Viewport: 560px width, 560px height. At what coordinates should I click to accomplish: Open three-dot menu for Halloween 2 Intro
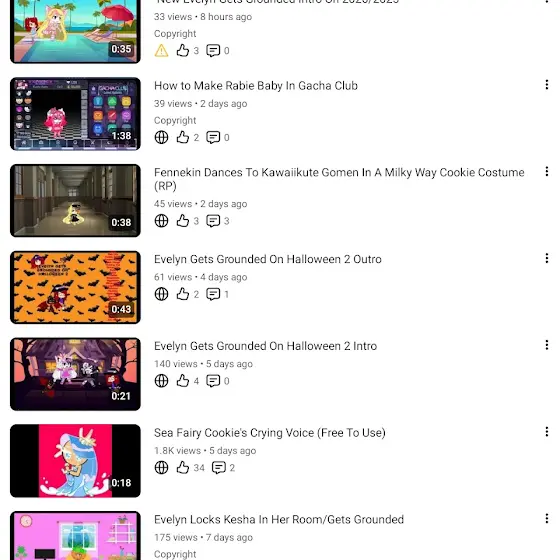point(547,345)
